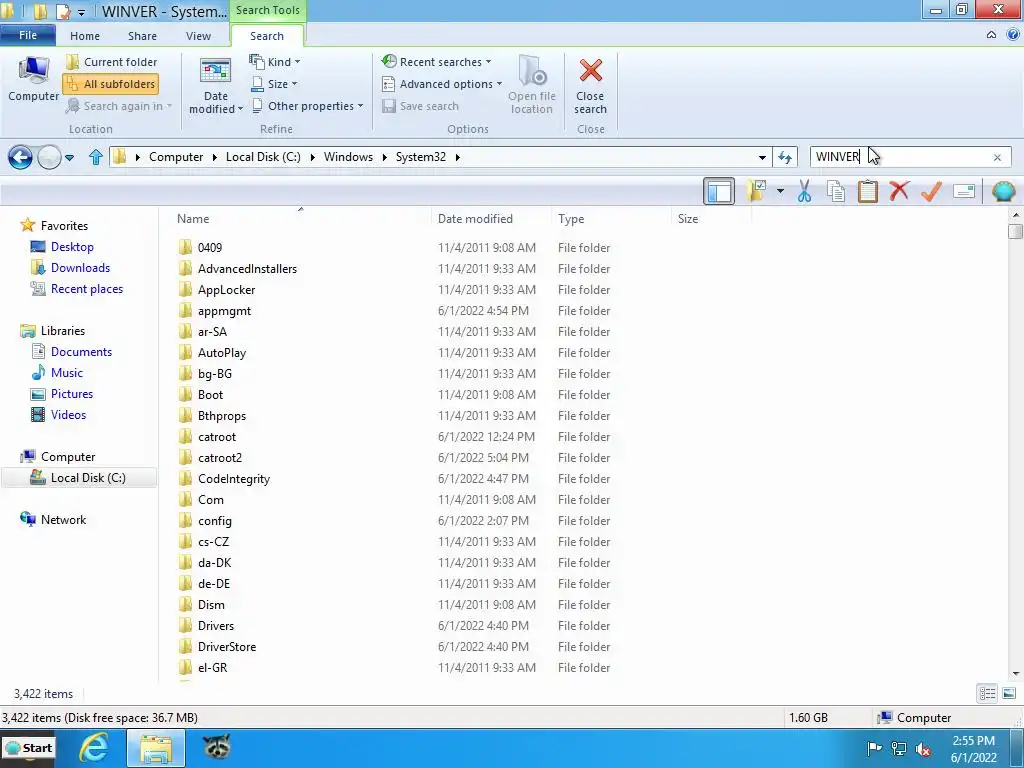Open Recent searches dropdown
This screenshot has height=768, width=1024.
coord(436,62)
